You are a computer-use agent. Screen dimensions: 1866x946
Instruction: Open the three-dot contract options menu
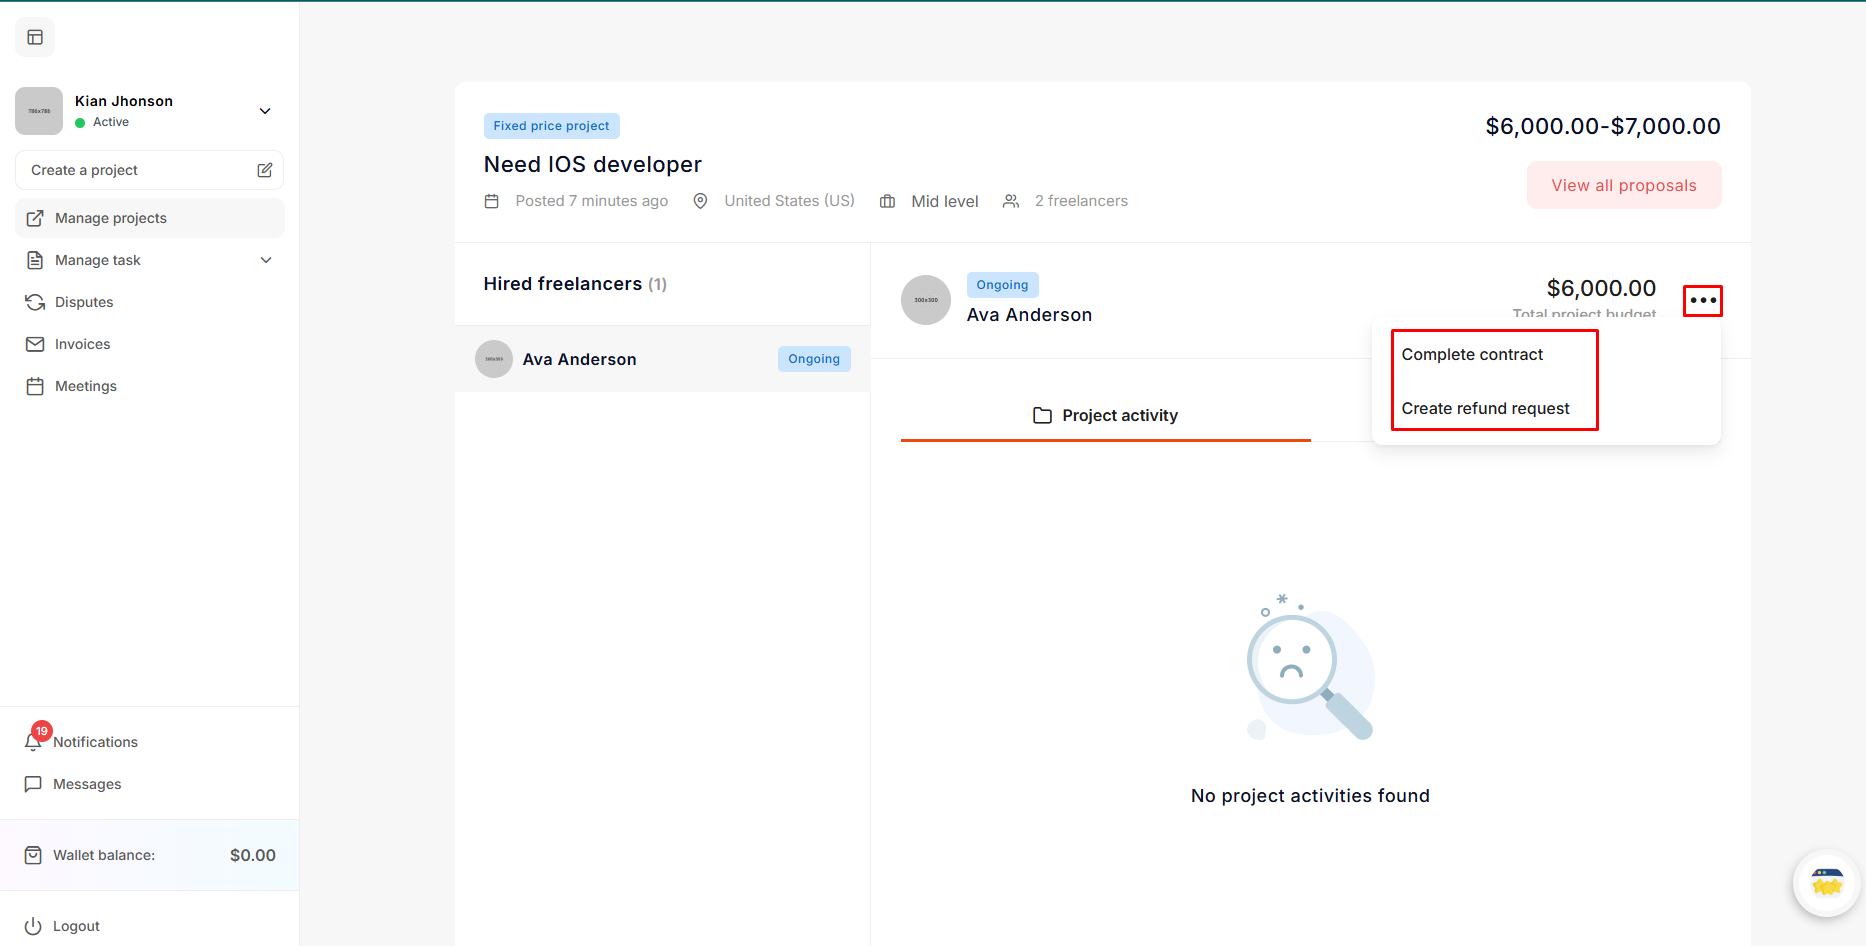tap(1702, 300)
